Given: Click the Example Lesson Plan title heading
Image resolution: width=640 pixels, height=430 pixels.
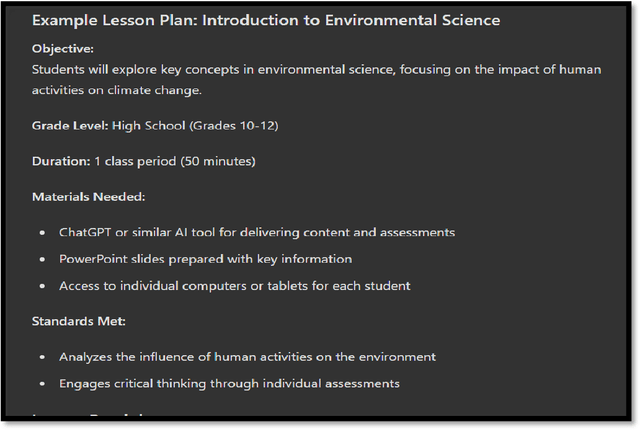Looking at the screenshot, I should [x=266, y=21].
